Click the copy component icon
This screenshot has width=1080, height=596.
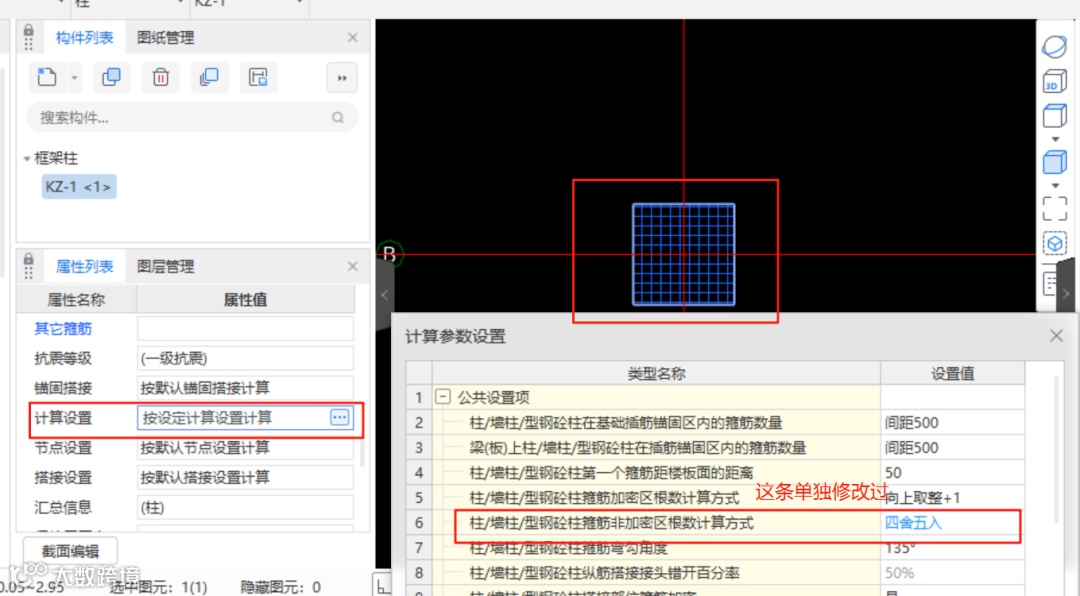tap(111, 77)
